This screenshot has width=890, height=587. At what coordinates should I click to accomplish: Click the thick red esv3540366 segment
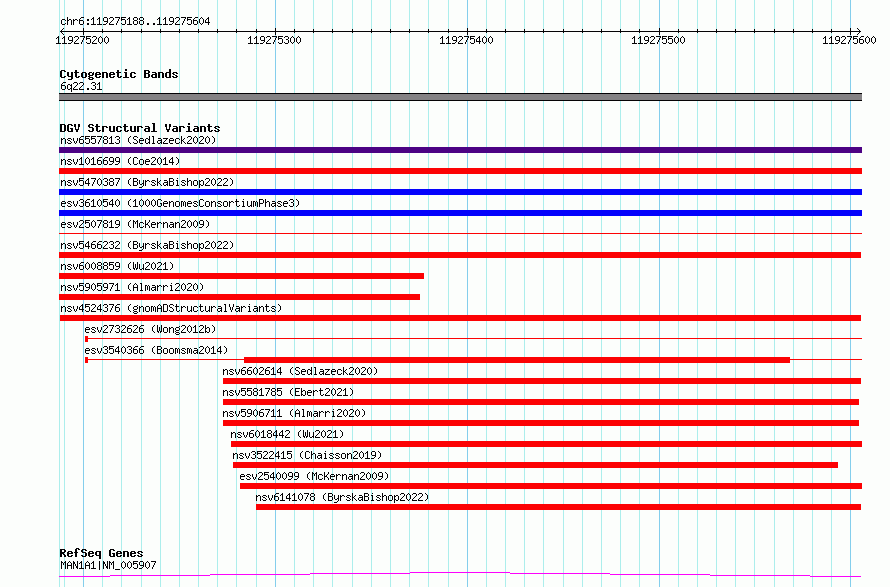pos(517,360)
